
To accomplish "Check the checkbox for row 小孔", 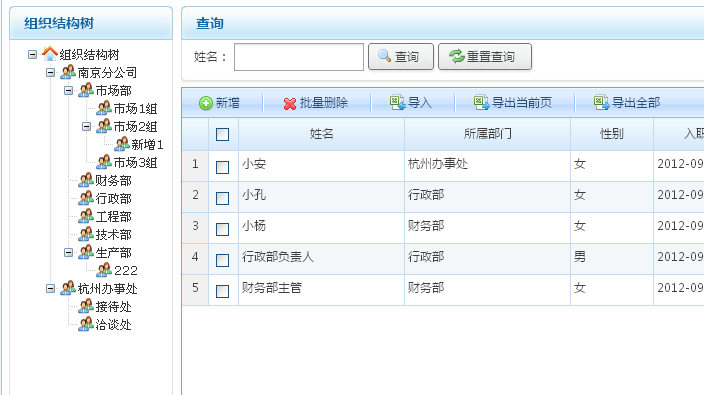I will click(x=222, y=198).
